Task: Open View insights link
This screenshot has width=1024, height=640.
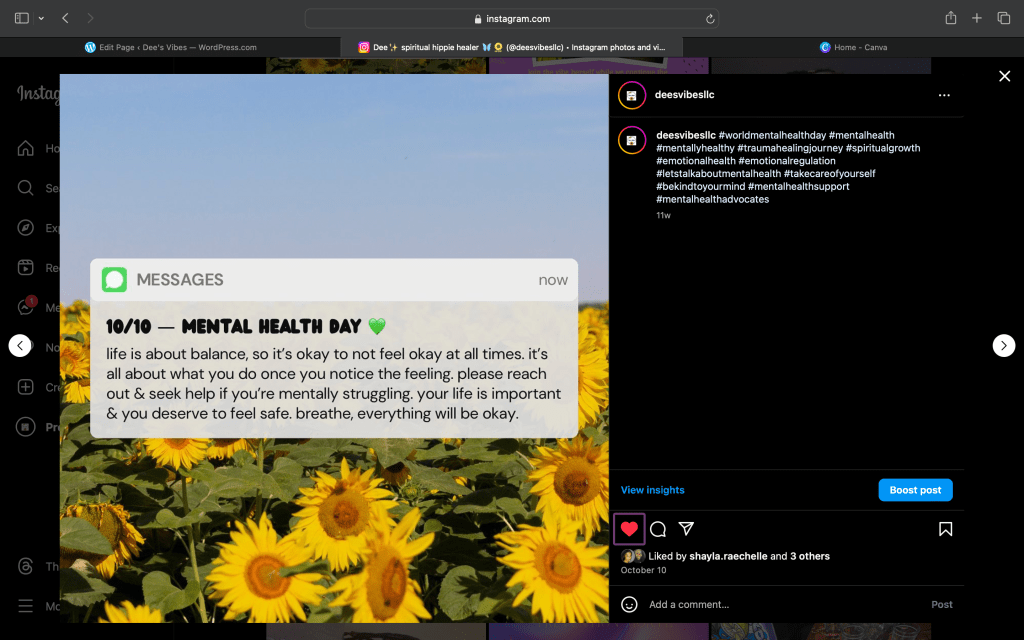Action: (652, 490)
